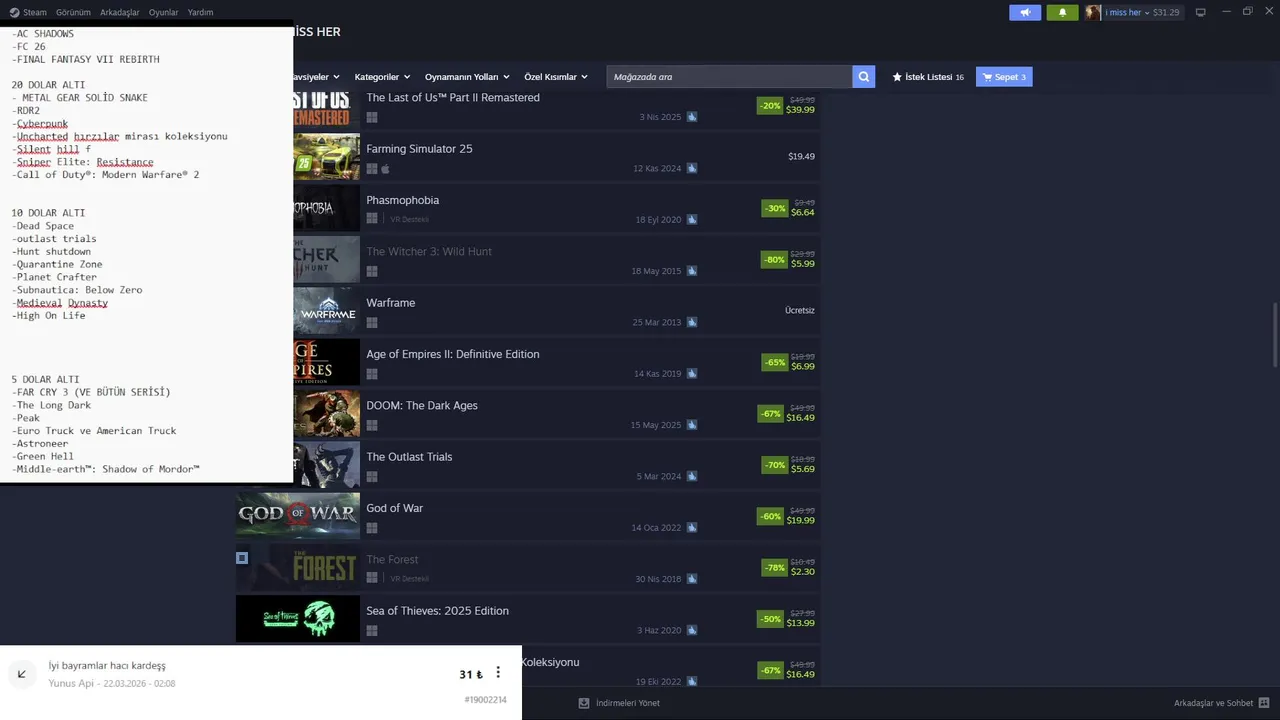Viewport: 1280px width, 720px height.
Task: Click the Big Picture mode monitor icon
Action: coord(1200,12)
